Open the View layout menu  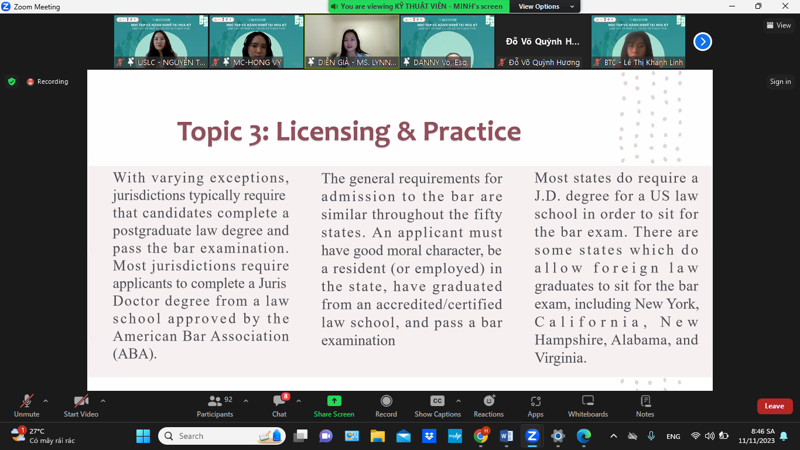[x=778, y=26]
